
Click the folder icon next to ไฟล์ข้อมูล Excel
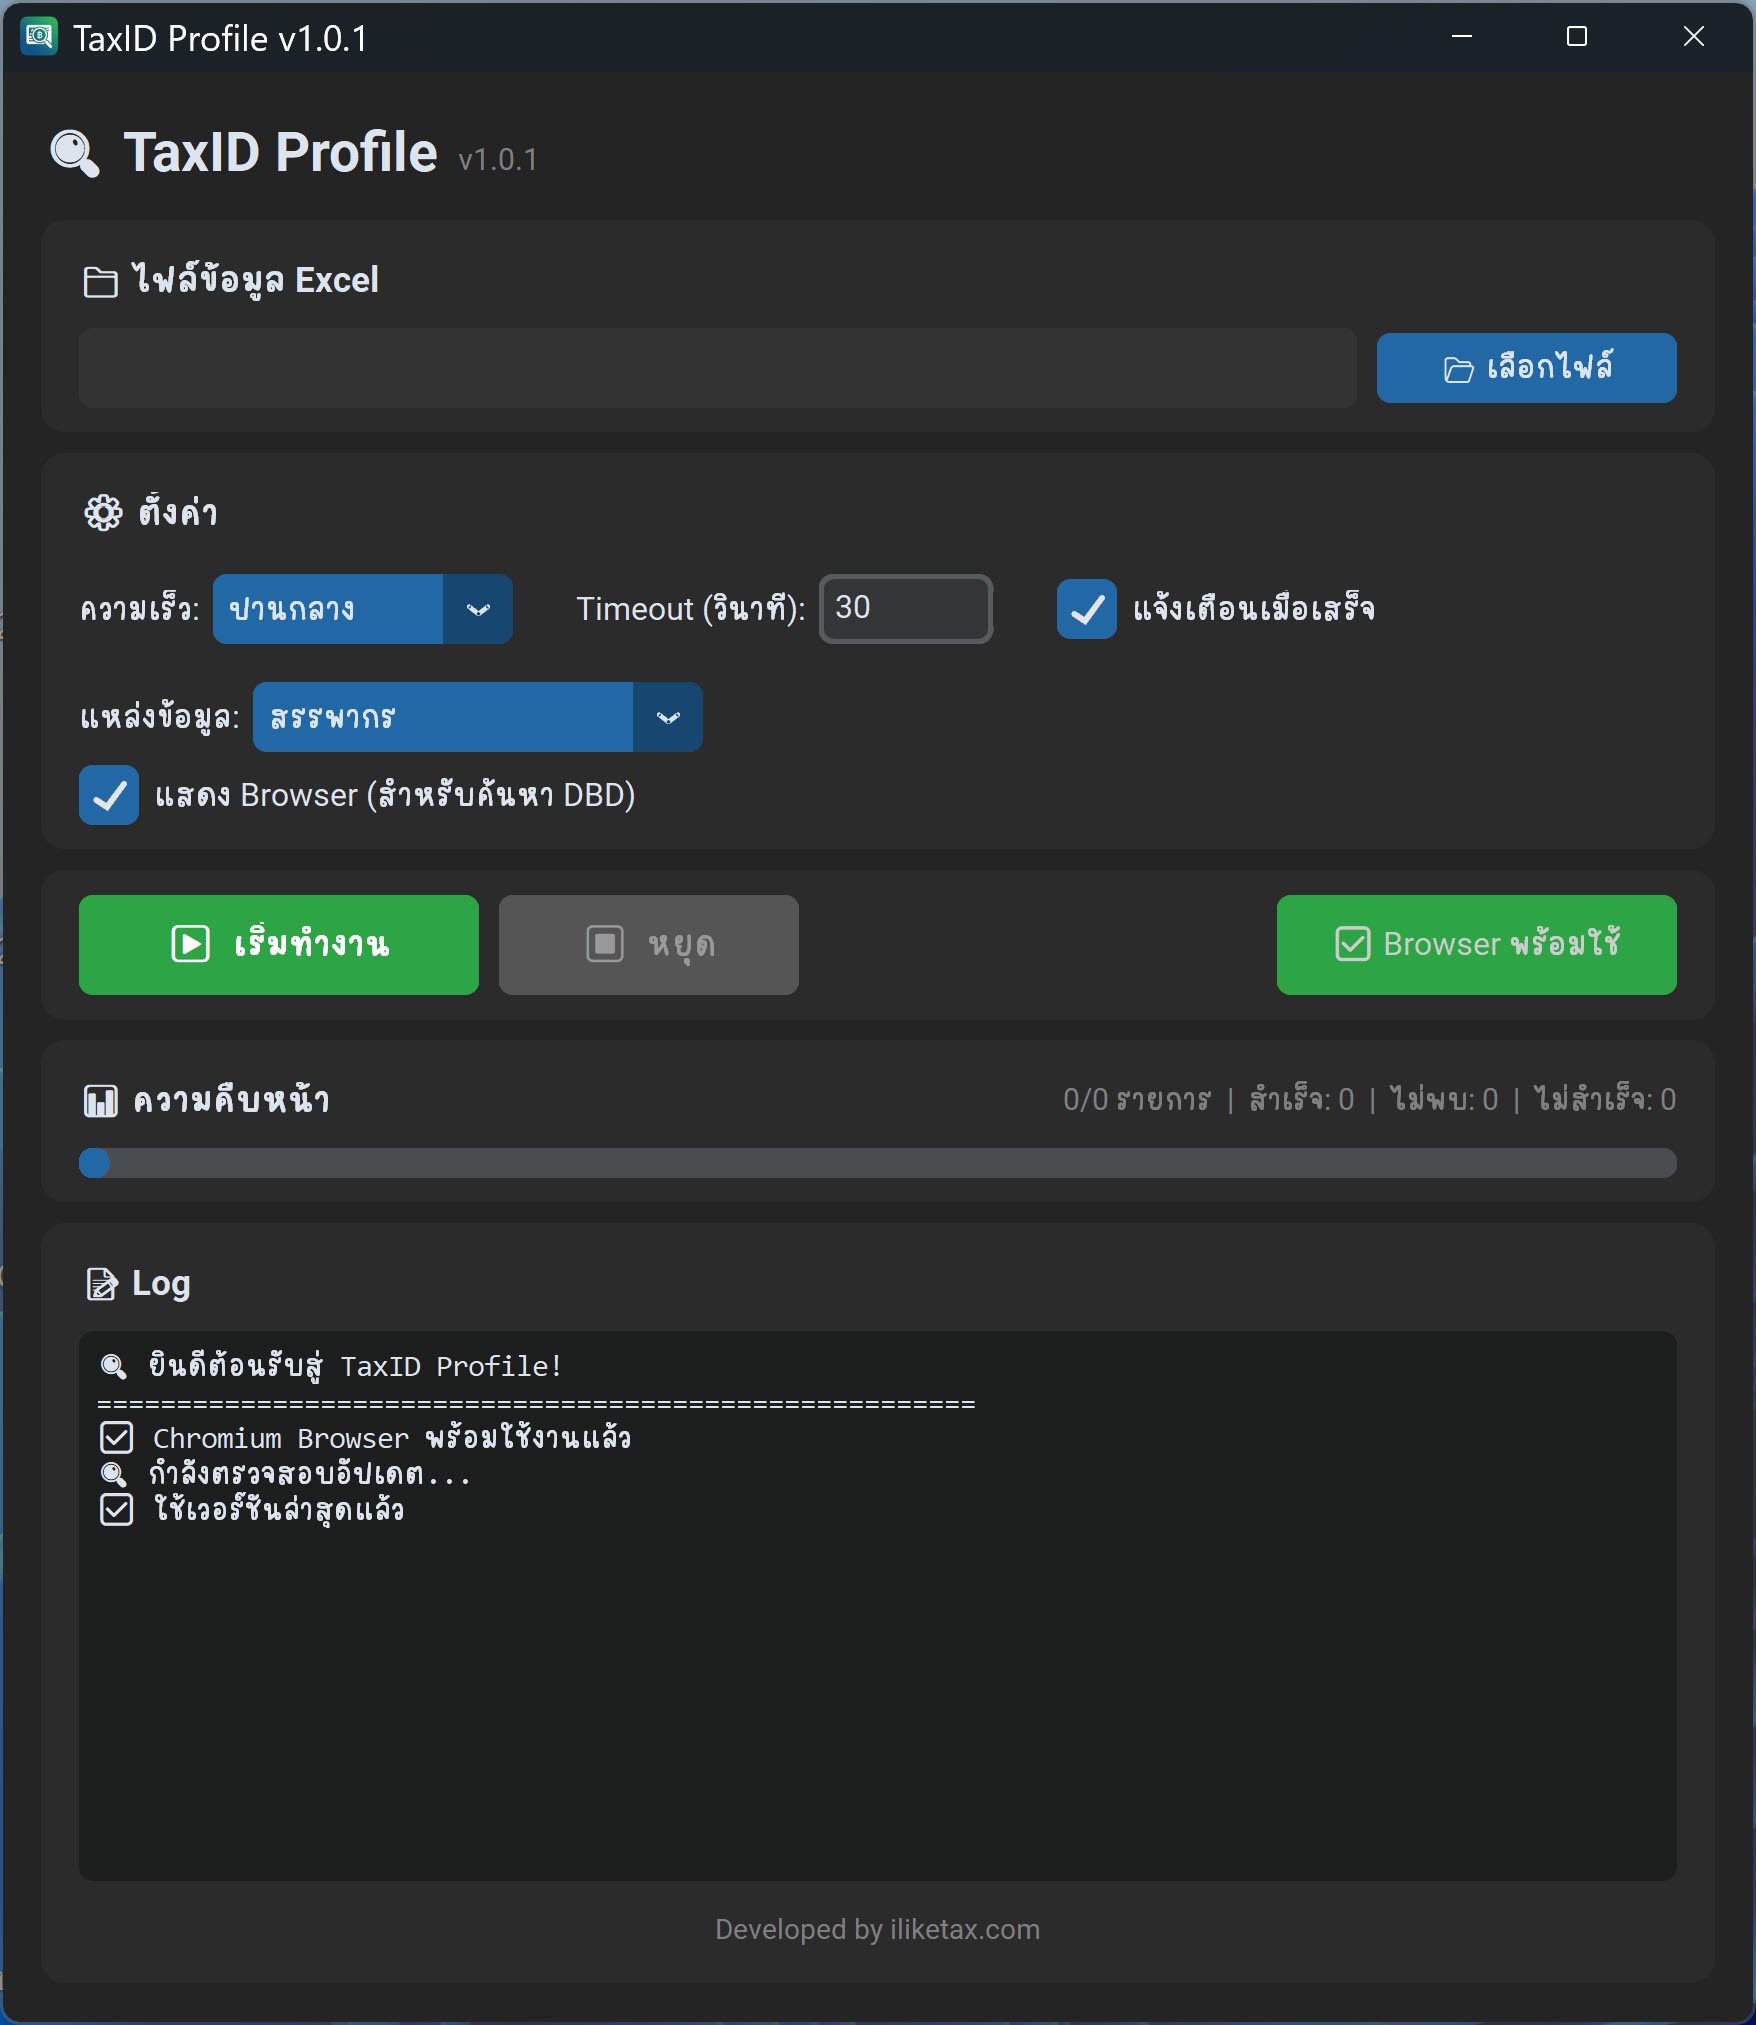100,282
